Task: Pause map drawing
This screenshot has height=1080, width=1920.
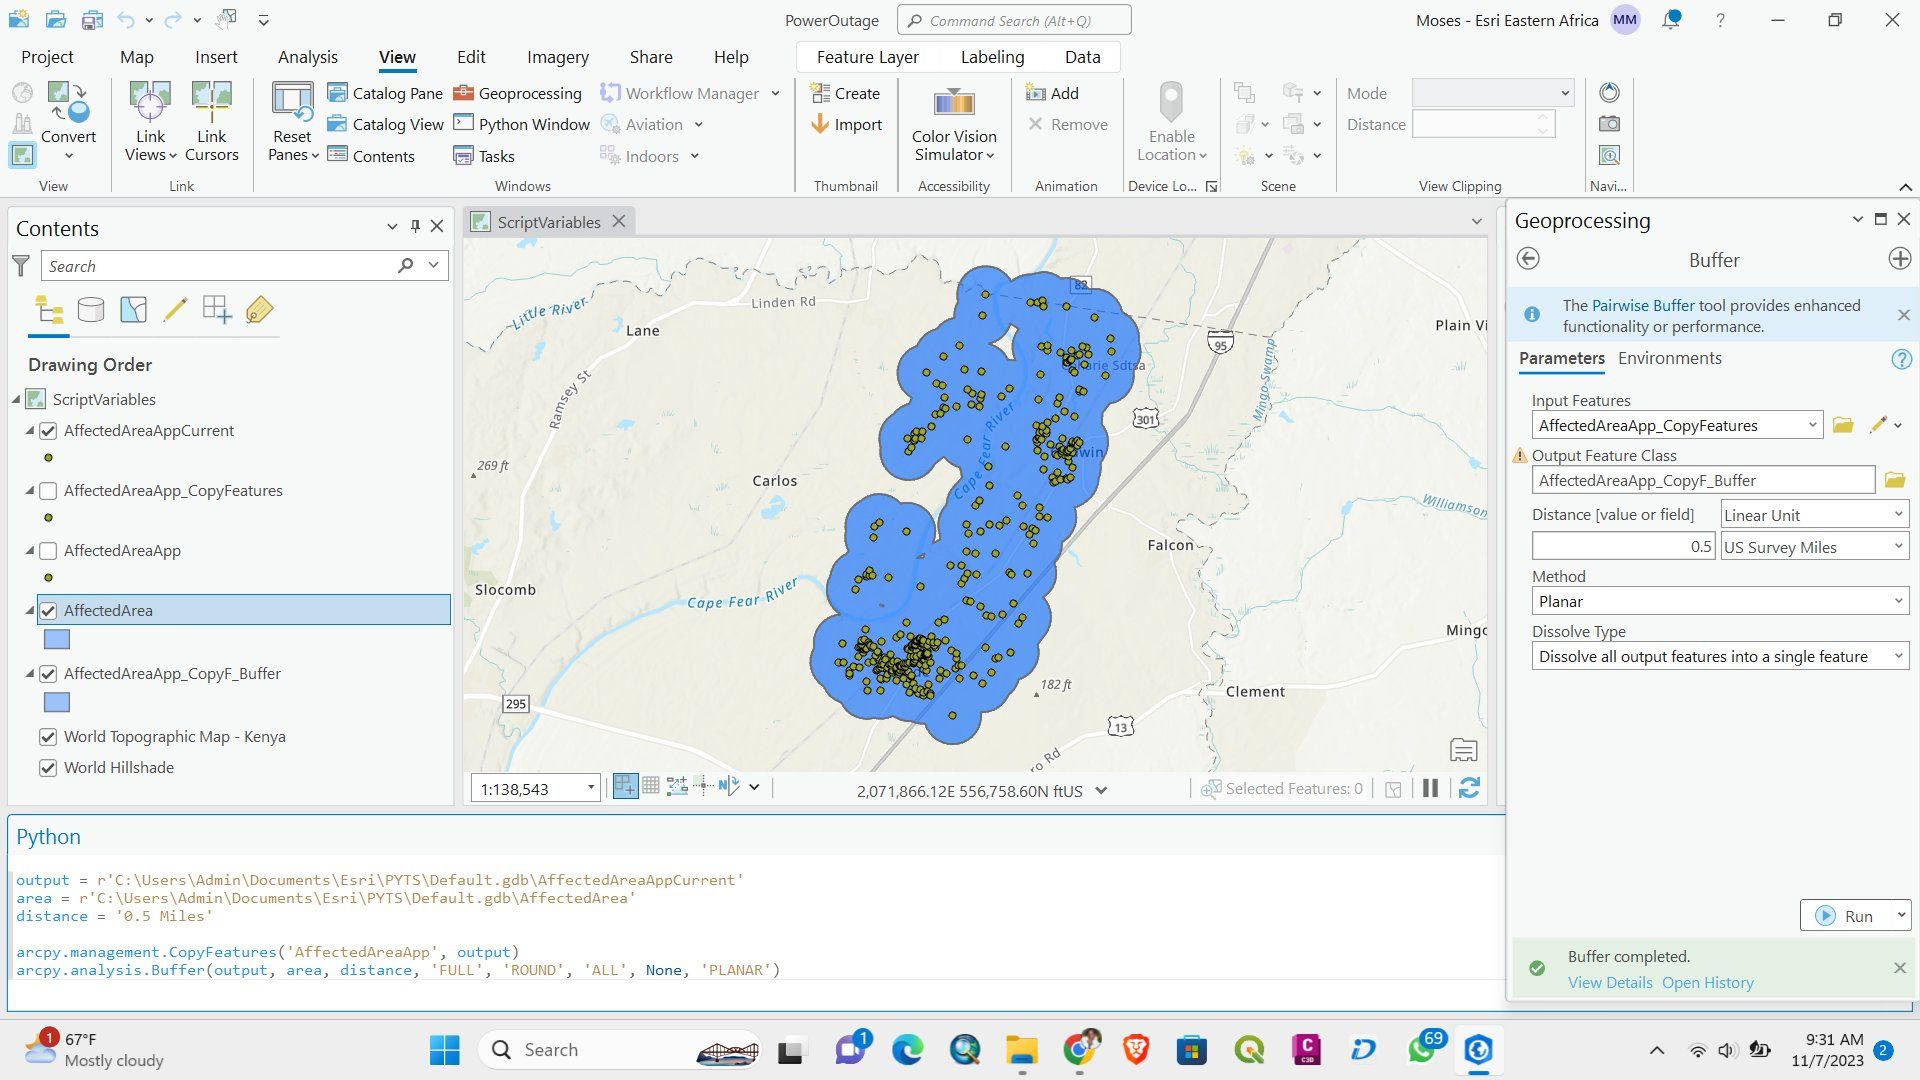Action: click(x=1430, y=788)
